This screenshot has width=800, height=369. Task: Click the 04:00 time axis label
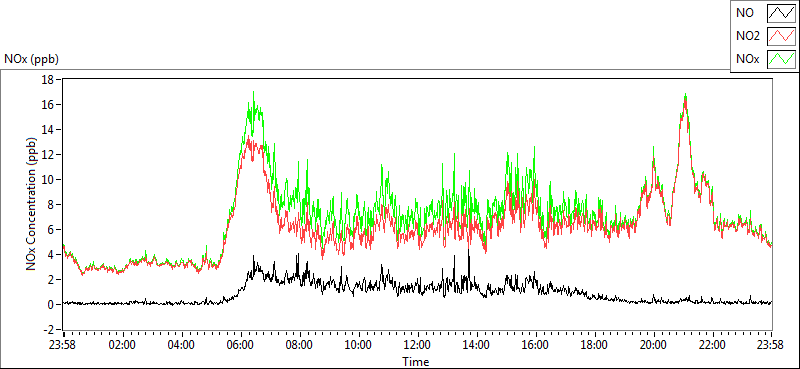click(x=181, y=345)
